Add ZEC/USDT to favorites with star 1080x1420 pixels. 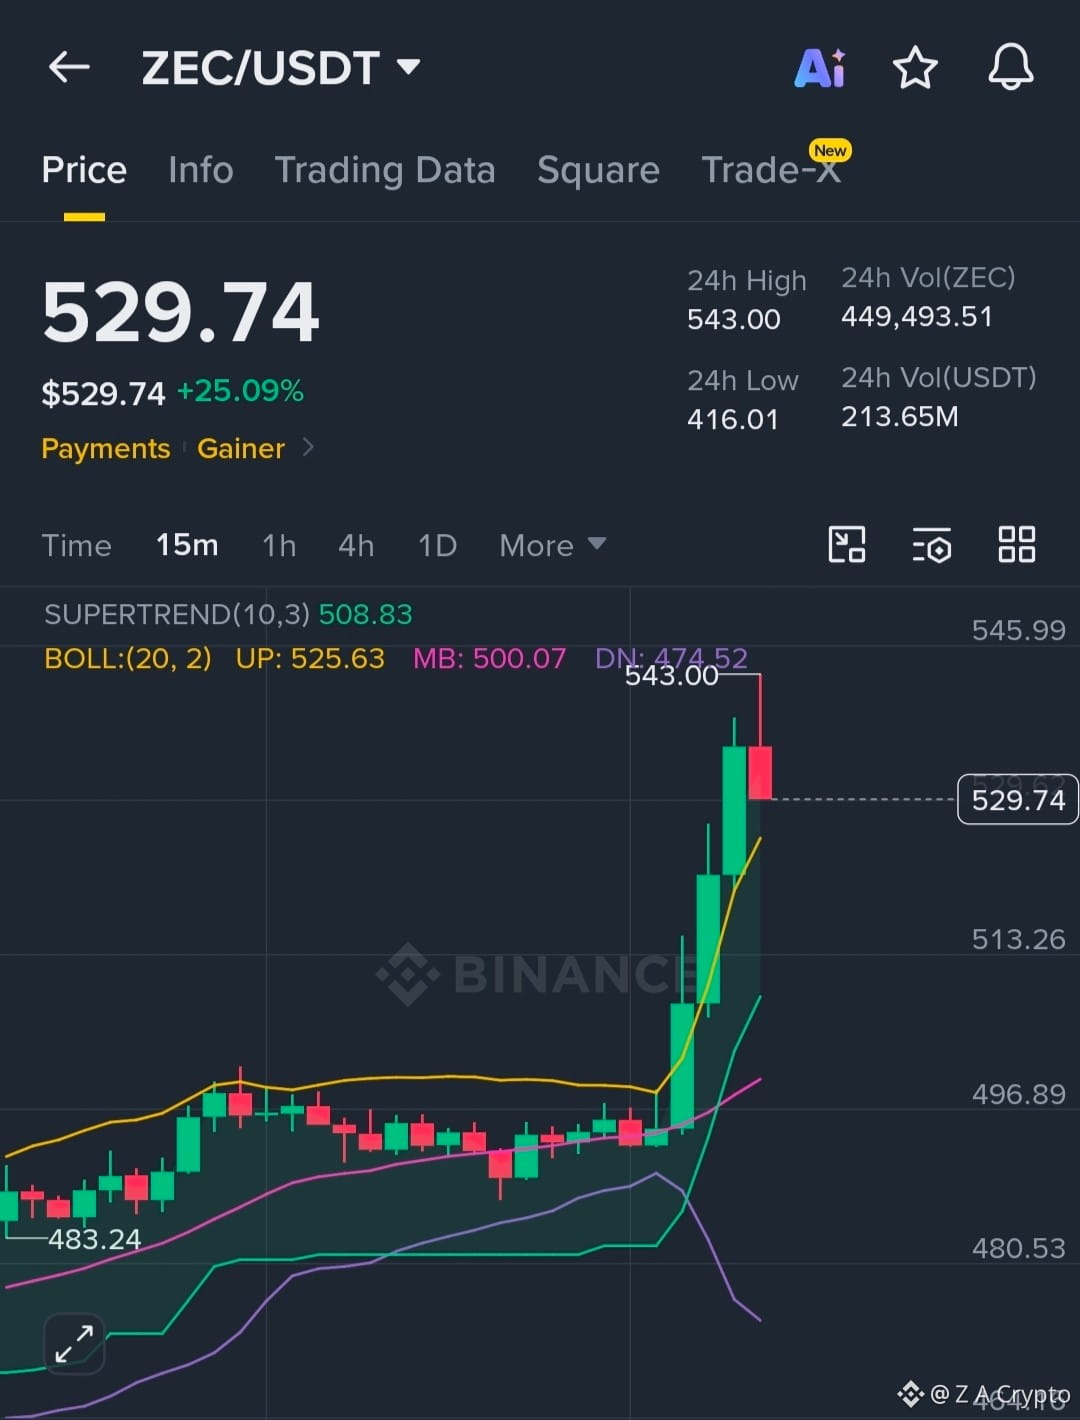pos(914,68)
